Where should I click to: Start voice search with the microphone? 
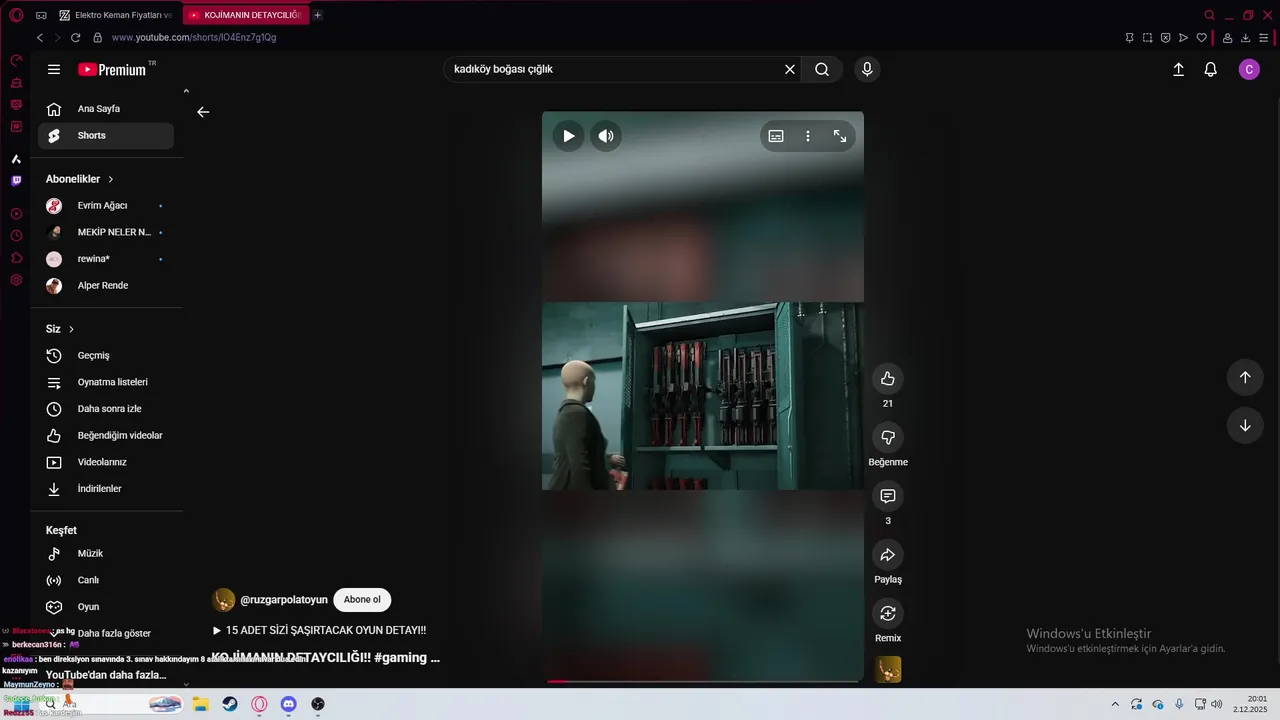867,69
